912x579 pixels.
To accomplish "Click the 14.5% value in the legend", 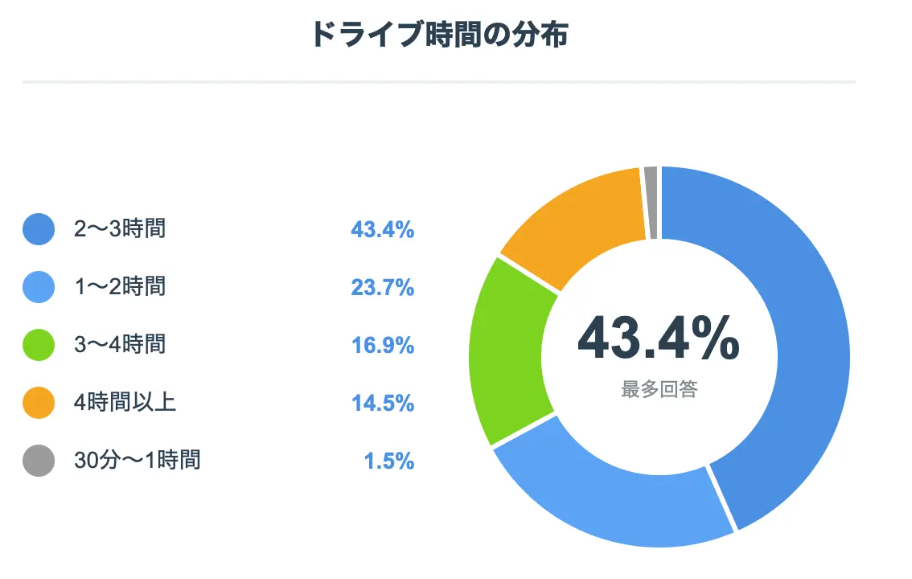I will [382, 404].
